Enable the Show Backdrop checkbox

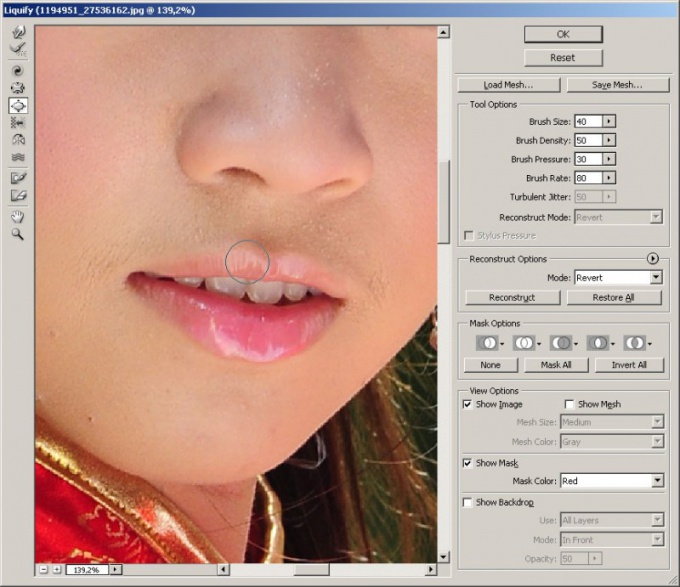(467, 502)
